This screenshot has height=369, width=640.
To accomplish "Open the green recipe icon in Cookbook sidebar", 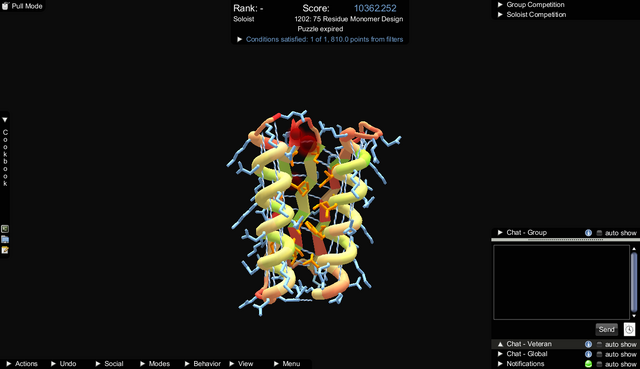I will pyautogui.click(x=5, y=229).
